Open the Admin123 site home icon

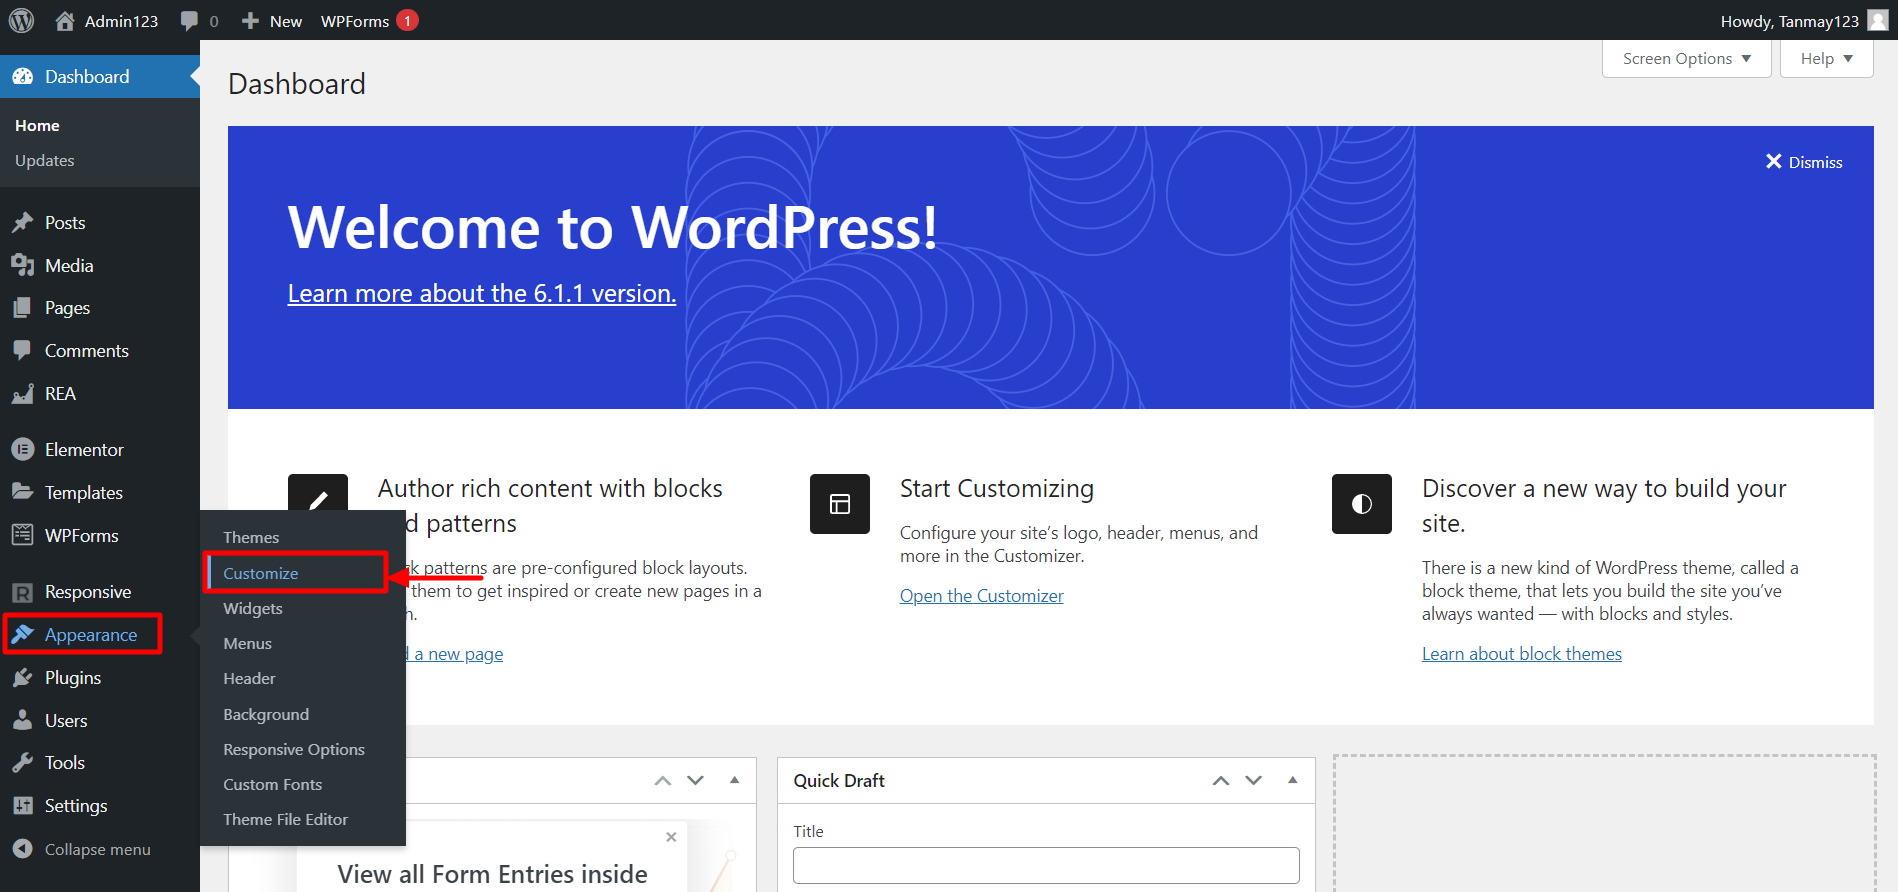pyautogui.click(x=65, y=20)
